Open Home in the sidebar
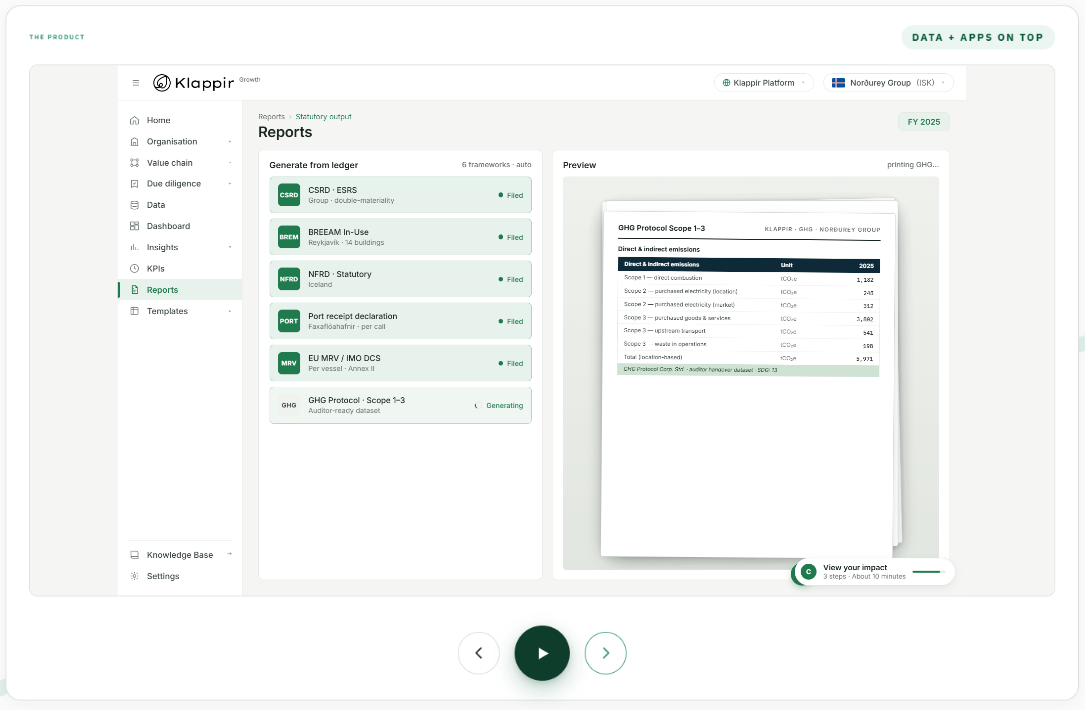 (180, 120)
